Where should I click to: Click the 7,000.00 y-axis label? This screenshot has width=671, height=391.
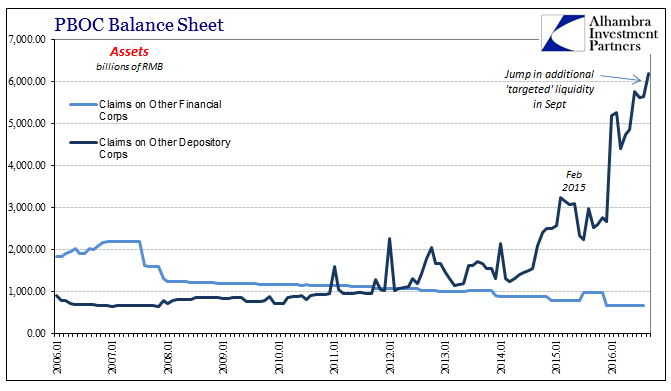click(27, 39)
